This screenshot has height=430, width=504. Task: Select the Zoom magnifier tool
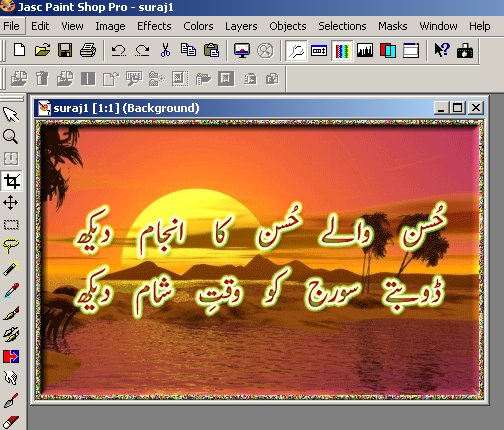11,137
